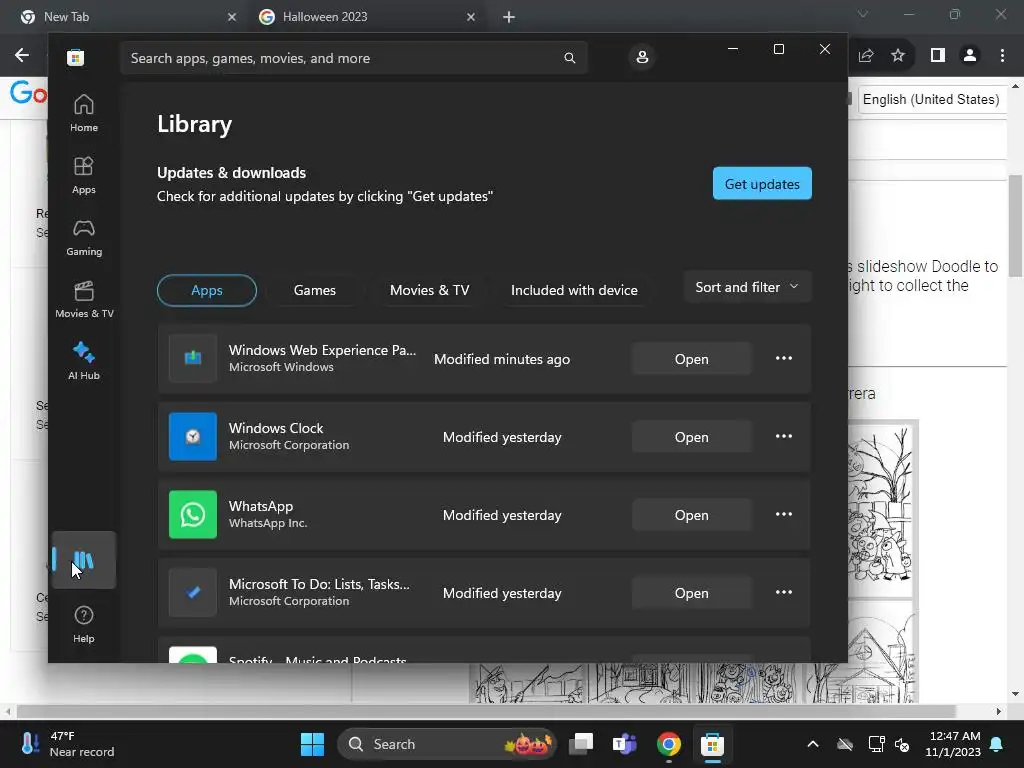Click Get updates button

point(762,184)
